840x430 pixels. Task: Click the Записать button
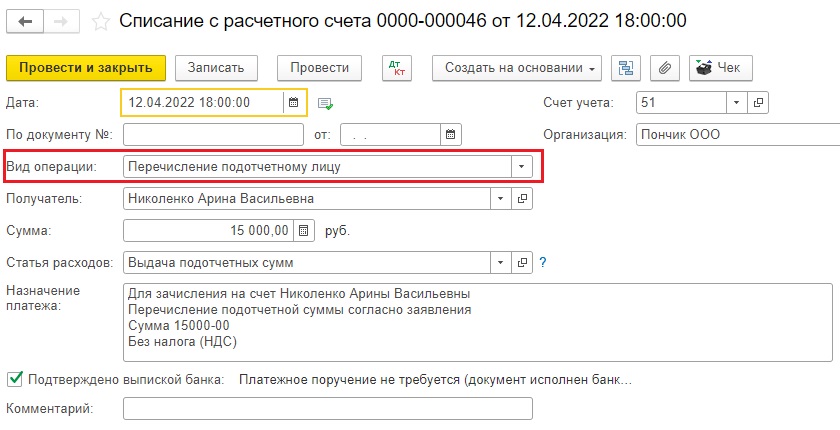point(216,68)
